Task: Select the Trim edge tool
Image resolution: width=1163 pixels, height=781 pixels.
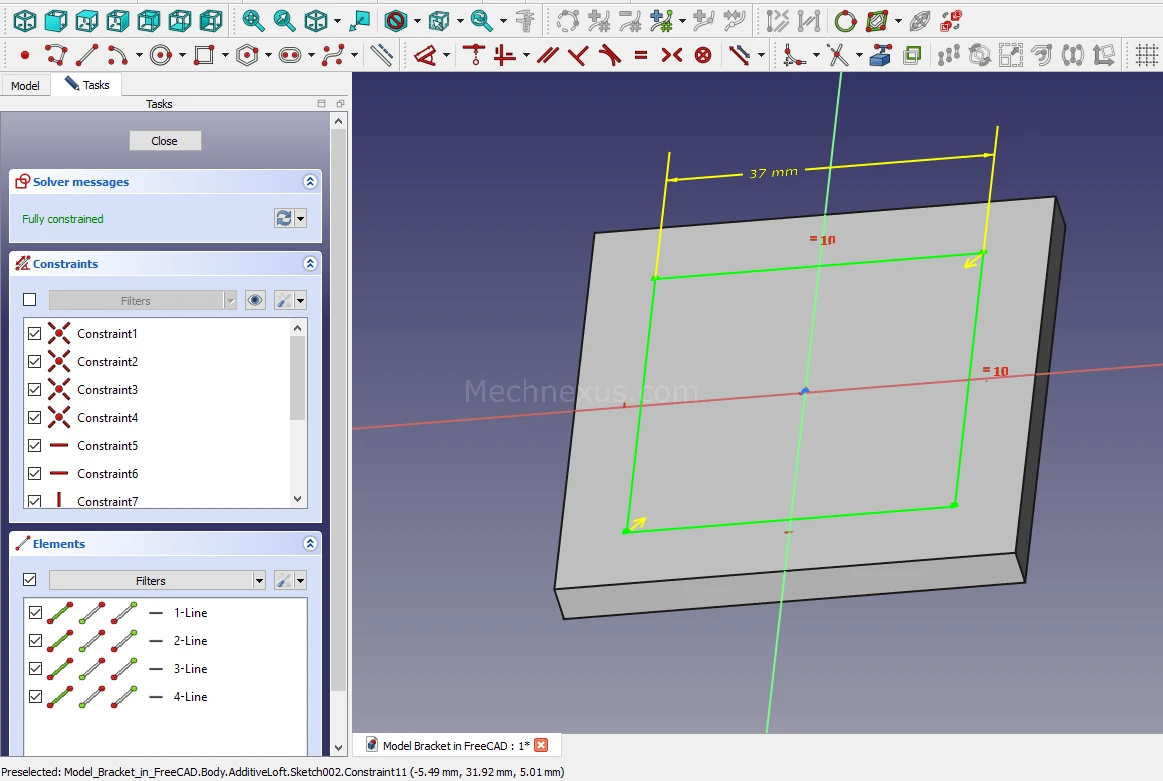Action: [x=838, y=55]
